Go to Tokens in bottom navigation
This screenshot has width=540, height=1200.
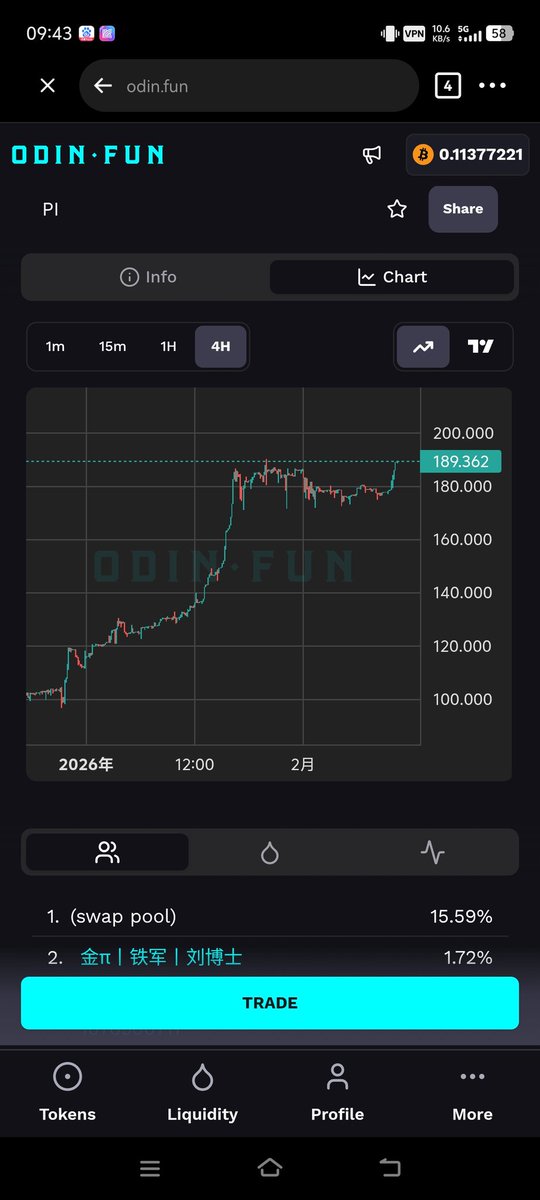(x=67, y=1092)
